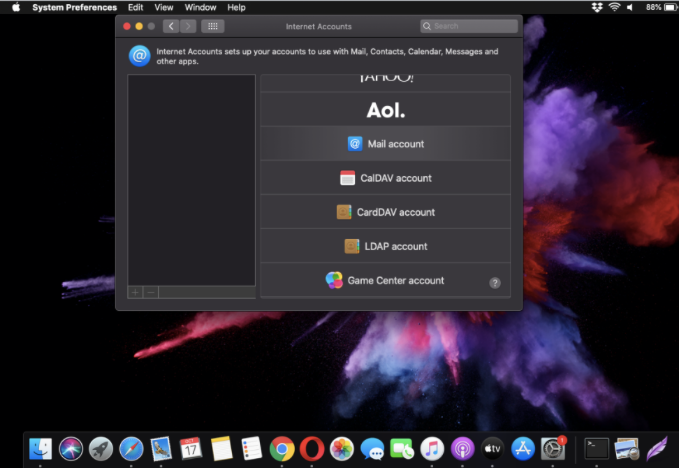Viewport: 681px width, 469px height.
Task: Open the Window menu
Action: pos(200,7)
